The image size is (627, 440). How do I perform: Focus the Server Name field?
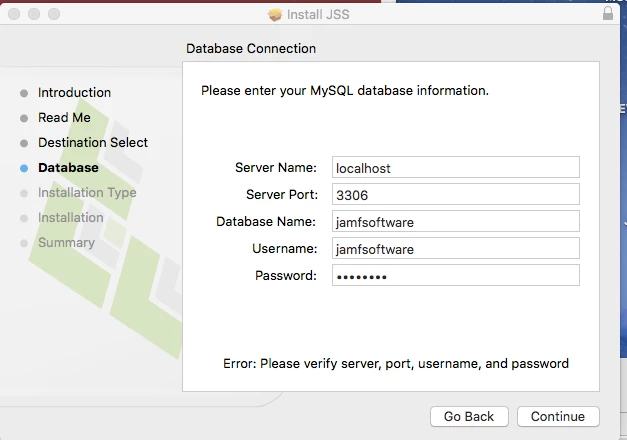(455, 167)
